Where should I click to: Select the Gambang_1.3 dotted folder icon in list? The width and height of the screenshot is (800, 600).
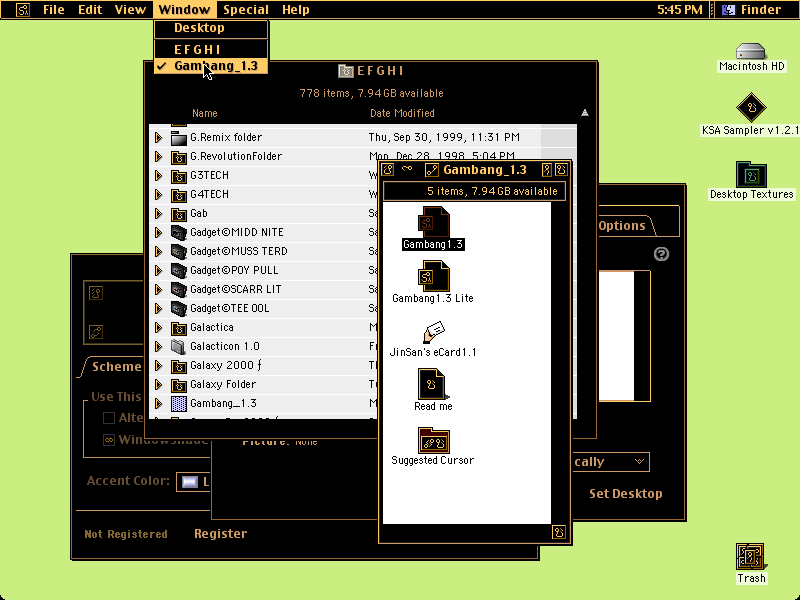[179, 404]
